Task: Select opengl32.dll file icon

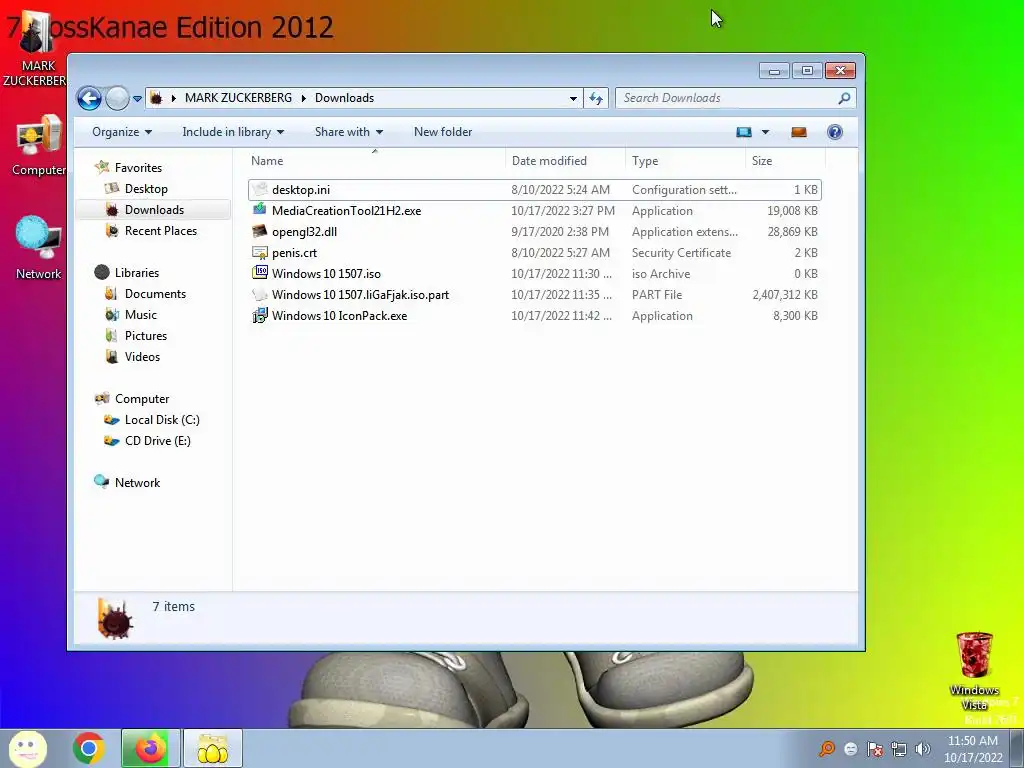Action: tap(260, 231)
